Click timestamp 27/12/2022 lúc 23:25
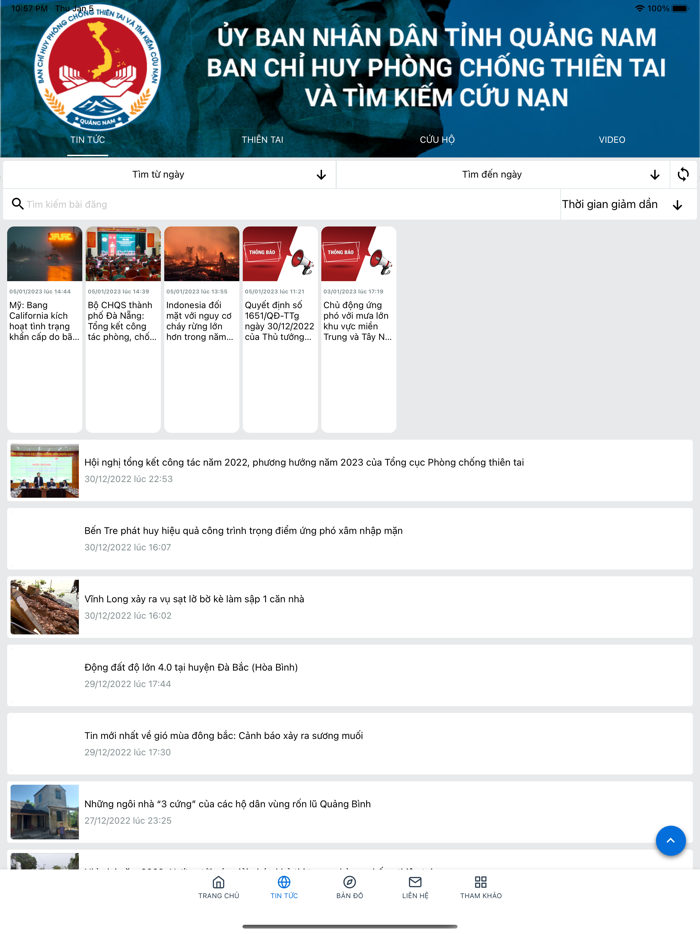The height and width of the screenshot is (934, 700). pos(127,821)
